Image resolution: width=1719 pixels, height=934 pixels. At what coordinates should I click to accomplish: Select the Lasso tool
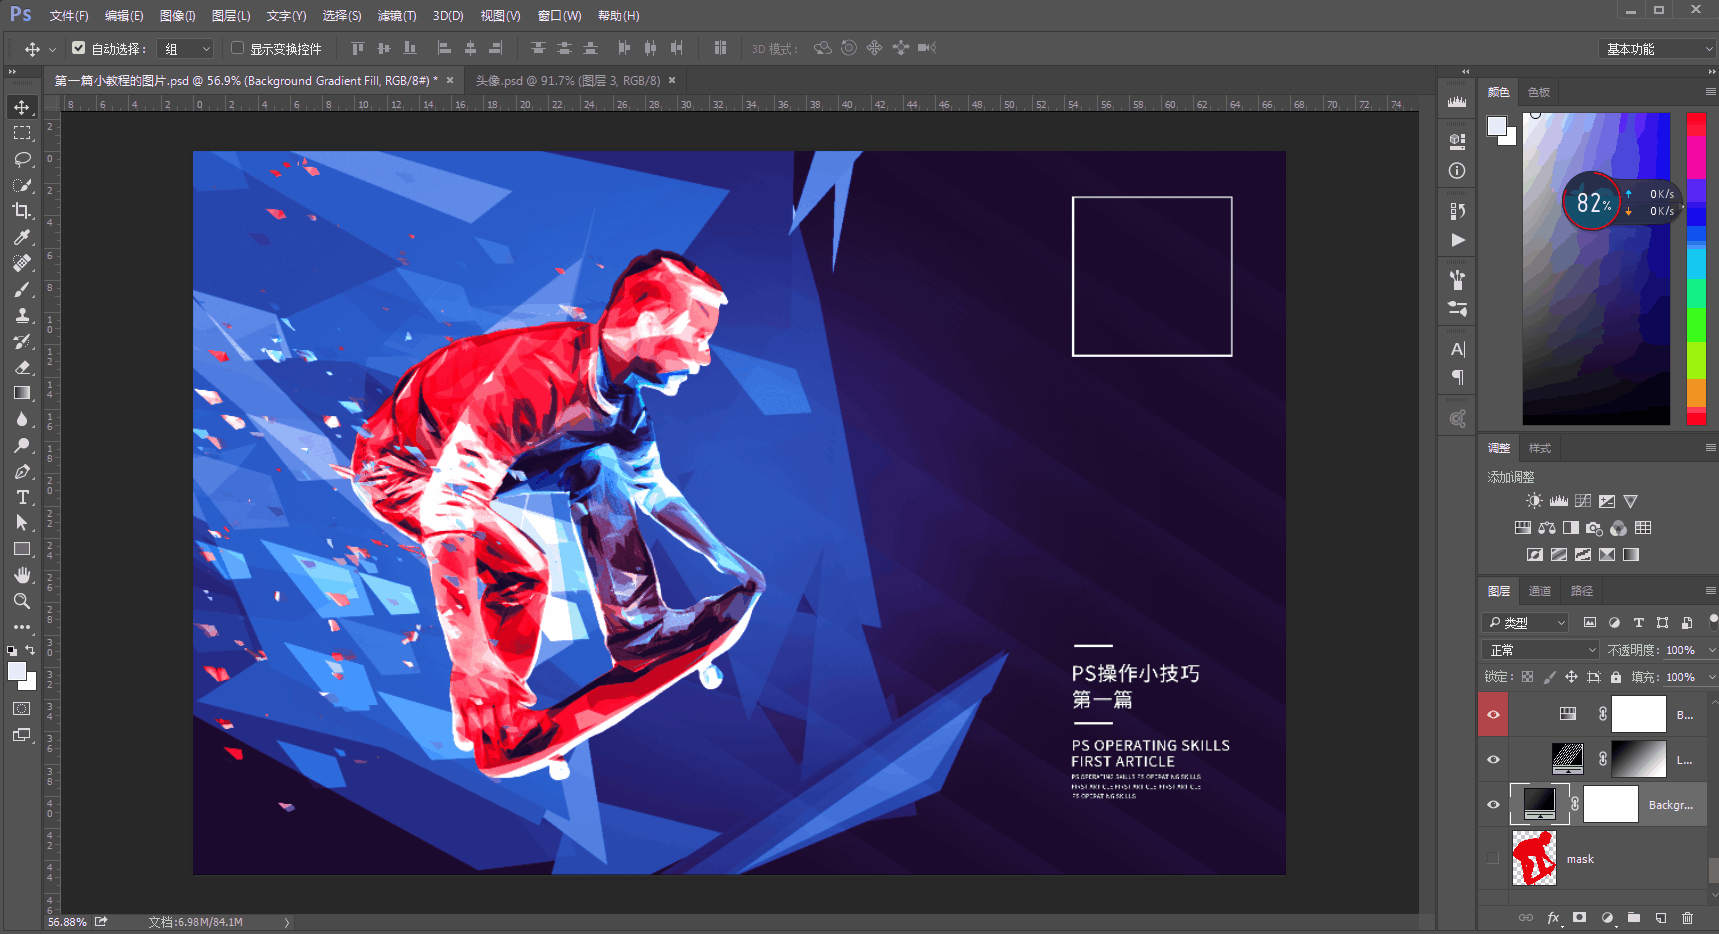click(22, 159)
